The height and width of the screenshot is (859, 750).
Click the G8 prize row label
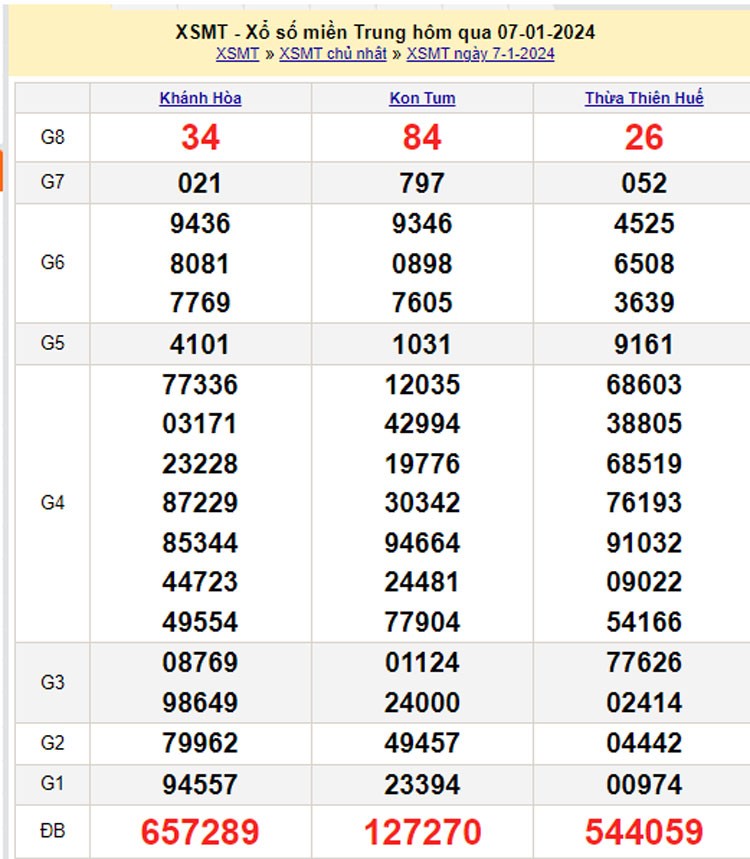(x=52, y=138)
